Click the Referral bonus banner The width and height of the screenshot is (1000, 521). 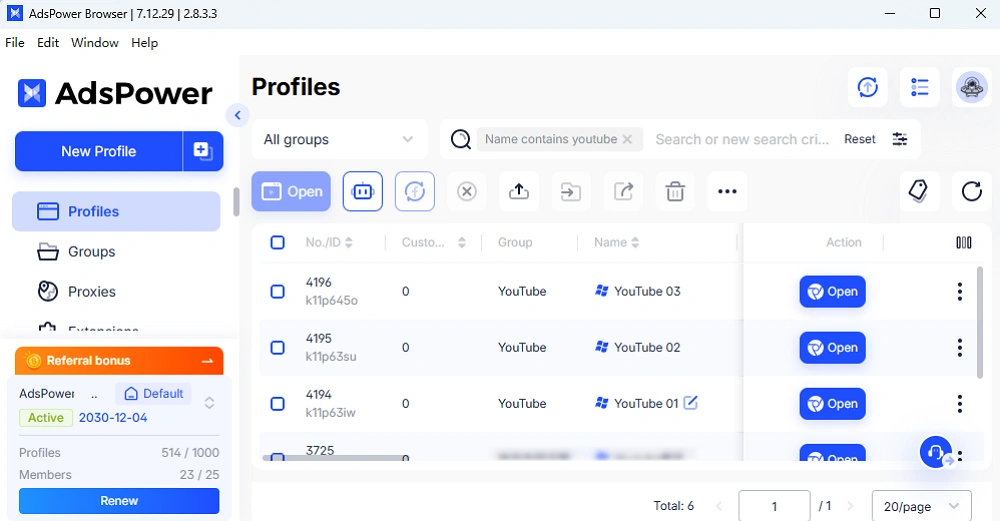pos(119,360)
